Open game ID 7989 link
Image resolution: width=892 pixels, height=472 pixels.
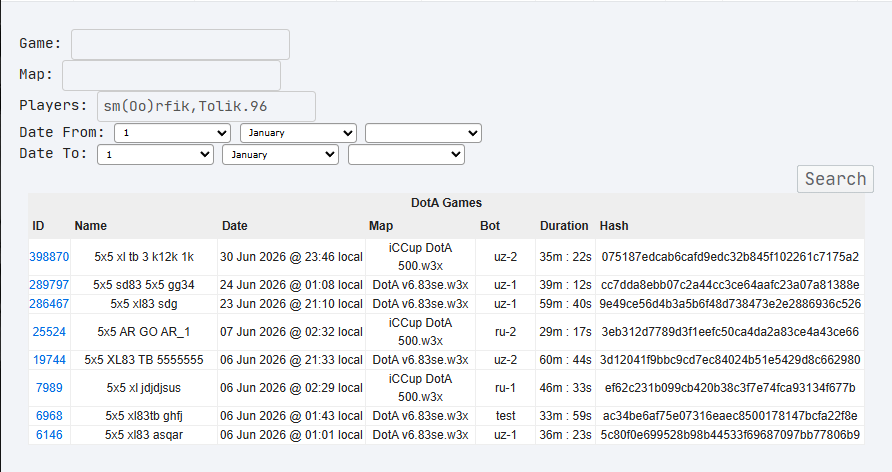pyautogui.click(x=49, y=388)
